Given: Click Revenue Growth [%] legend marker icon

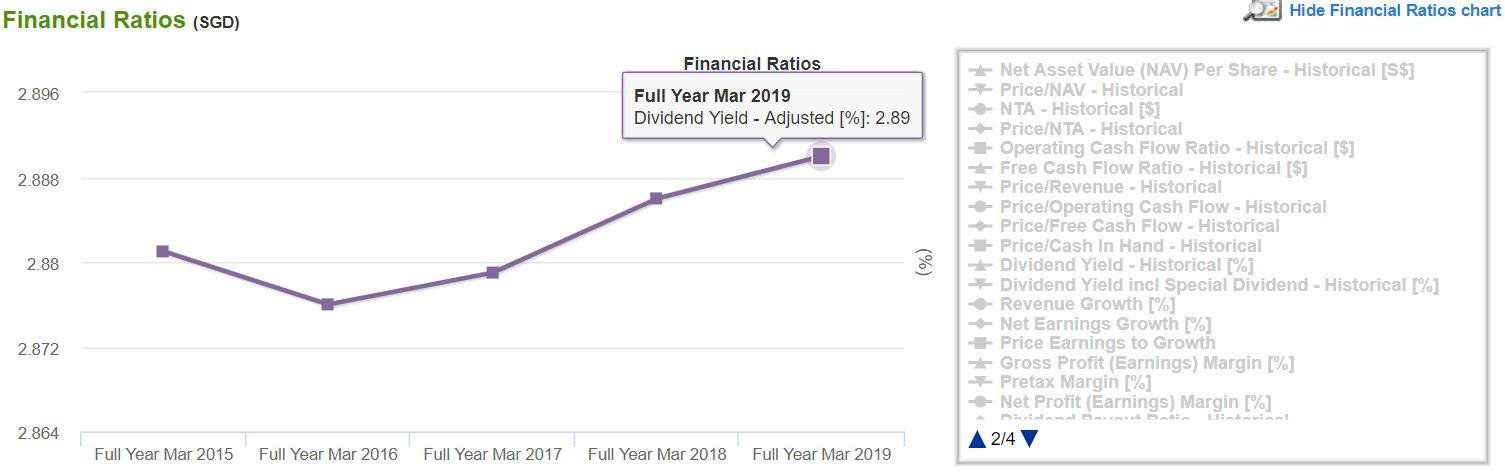Looking at the screenshot, I should click(x=981, y=304).
